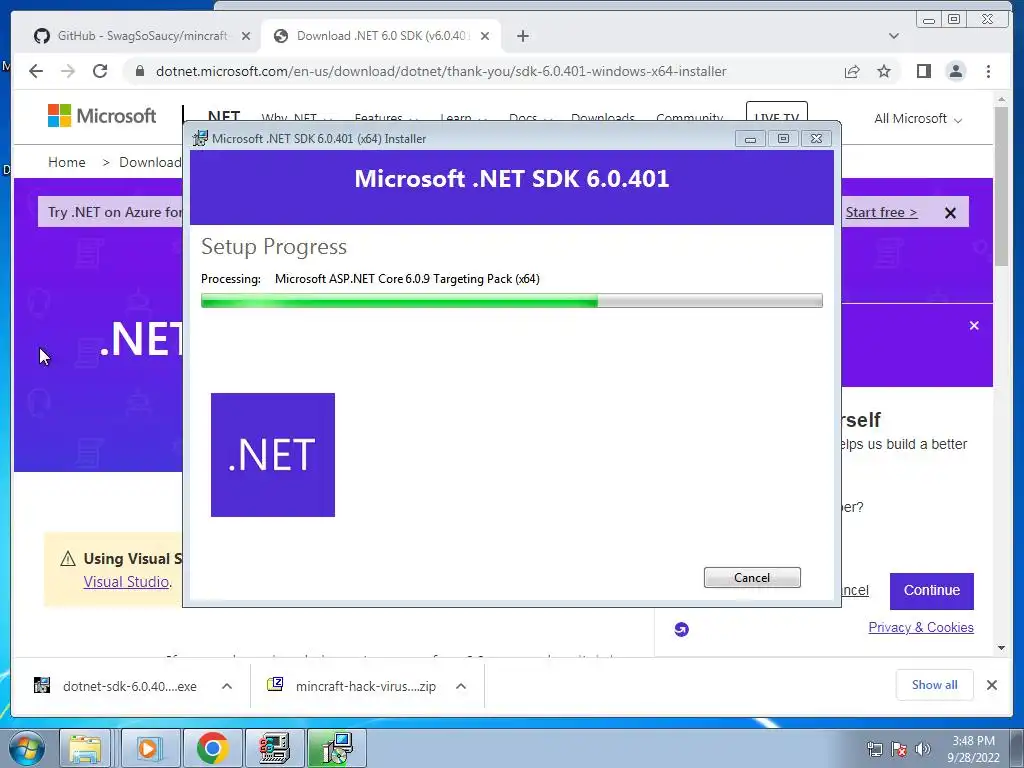Show all downloads
This screenshot has width=1024, height=768.
pos(935,684)
